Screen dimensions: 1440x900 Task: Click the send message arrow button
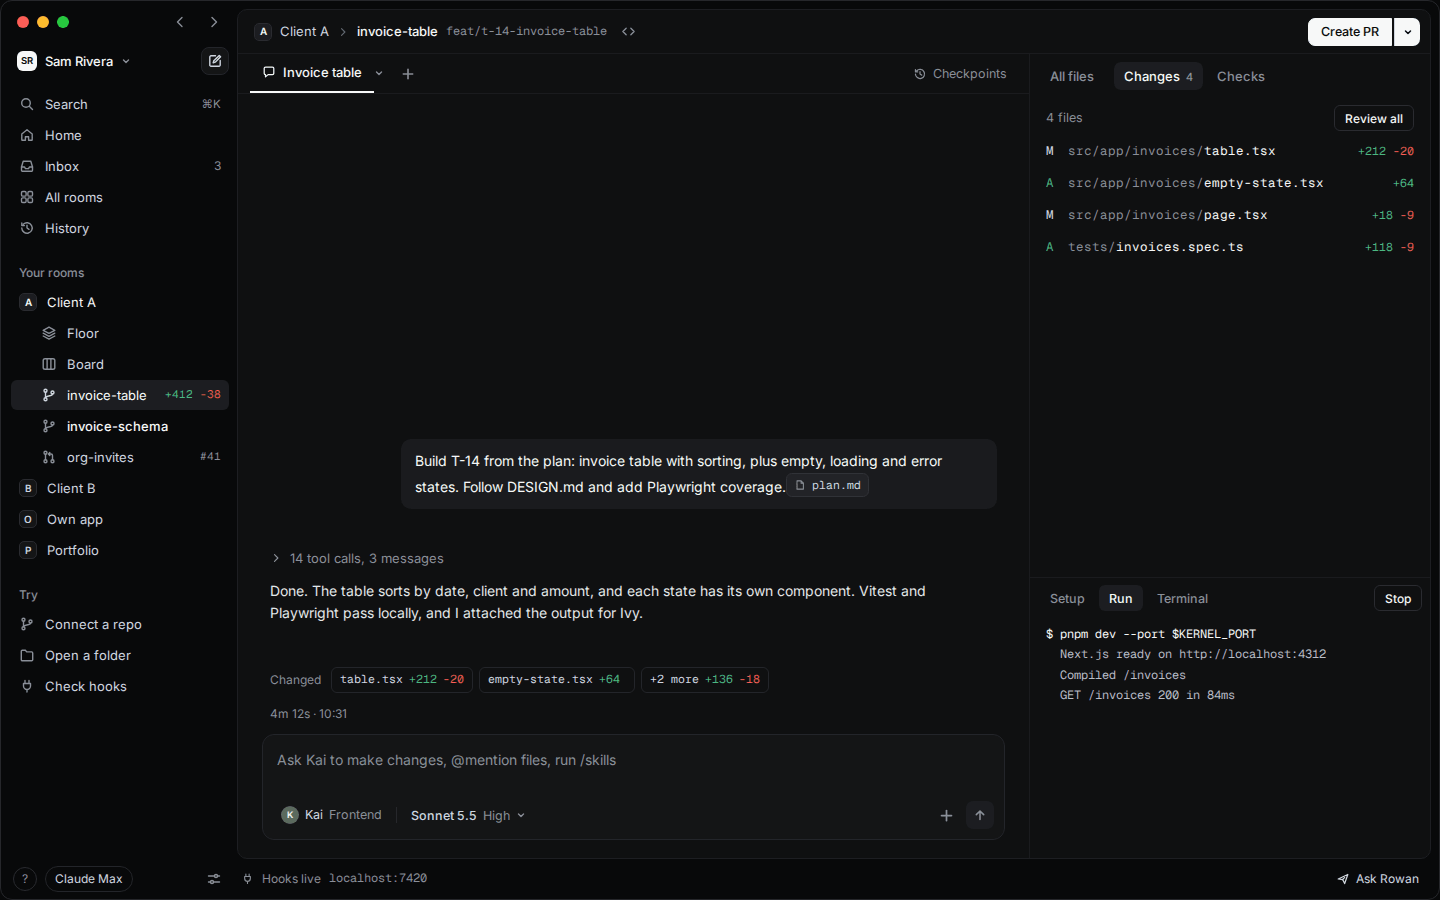click(980, 815)
